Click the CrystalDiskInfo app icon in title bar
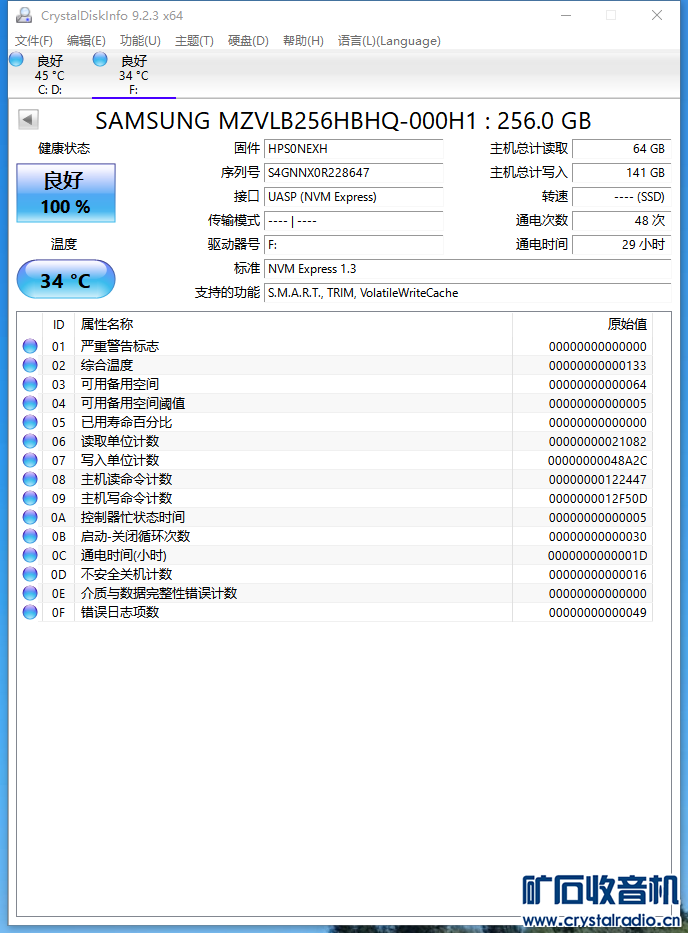 pos(24,15)
